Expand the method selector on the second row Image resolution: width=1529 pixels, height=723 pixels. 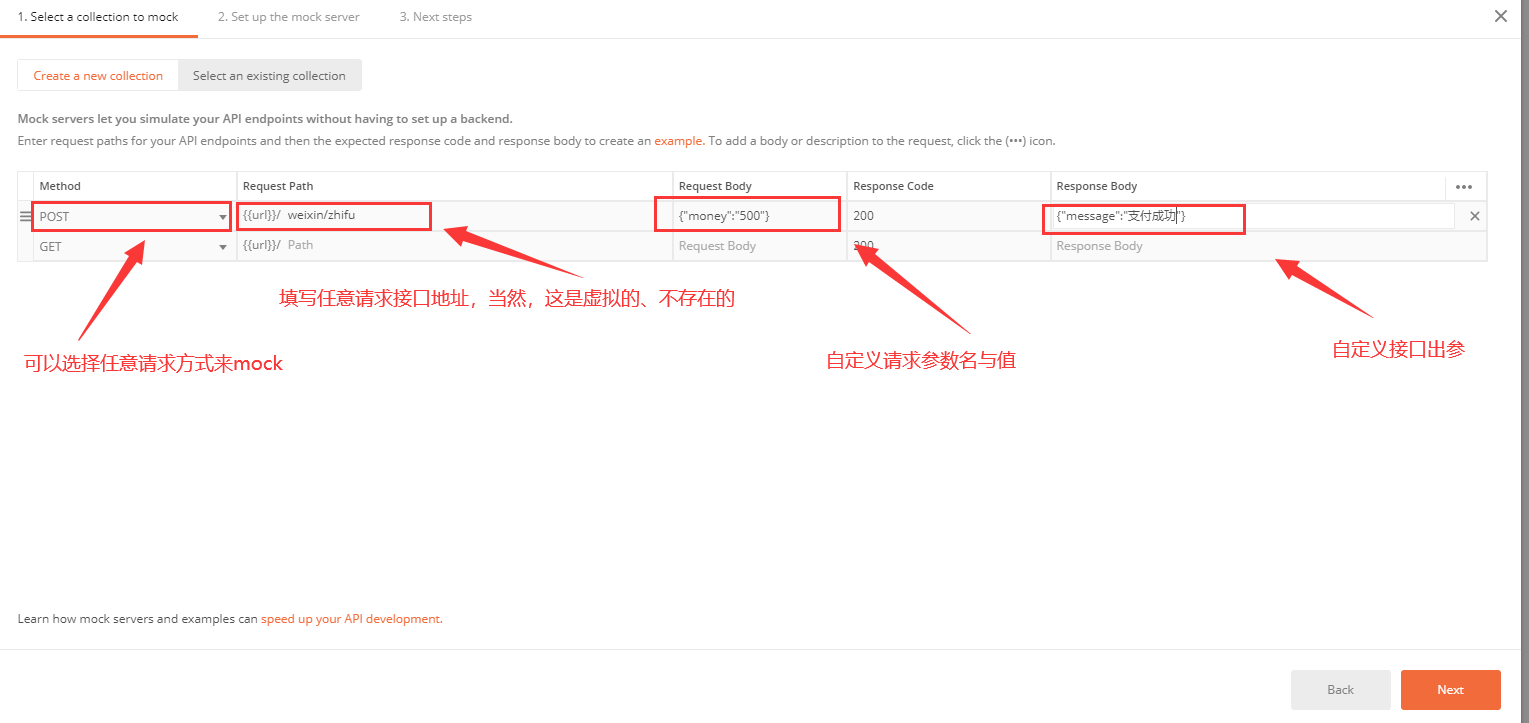point(224,246)
